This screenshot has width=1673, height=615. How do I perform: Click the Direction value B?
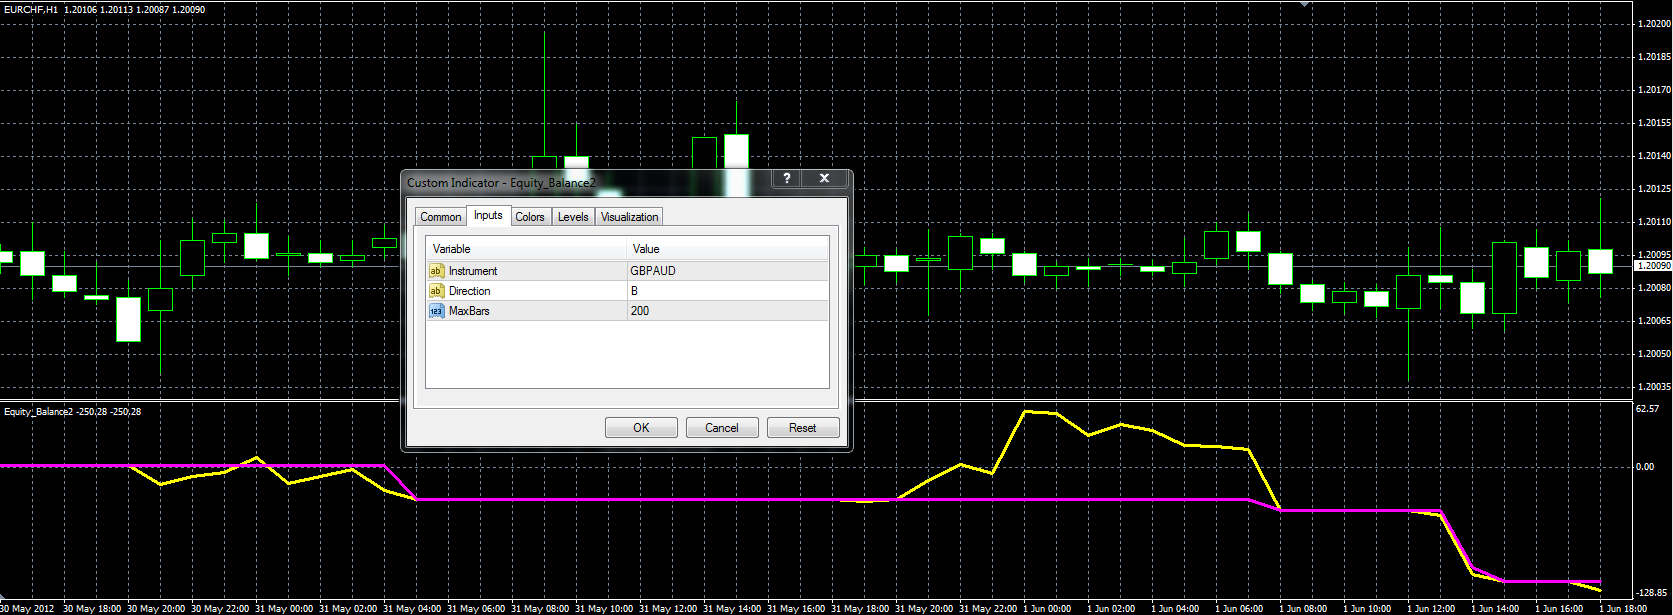(x=728, y=291)
